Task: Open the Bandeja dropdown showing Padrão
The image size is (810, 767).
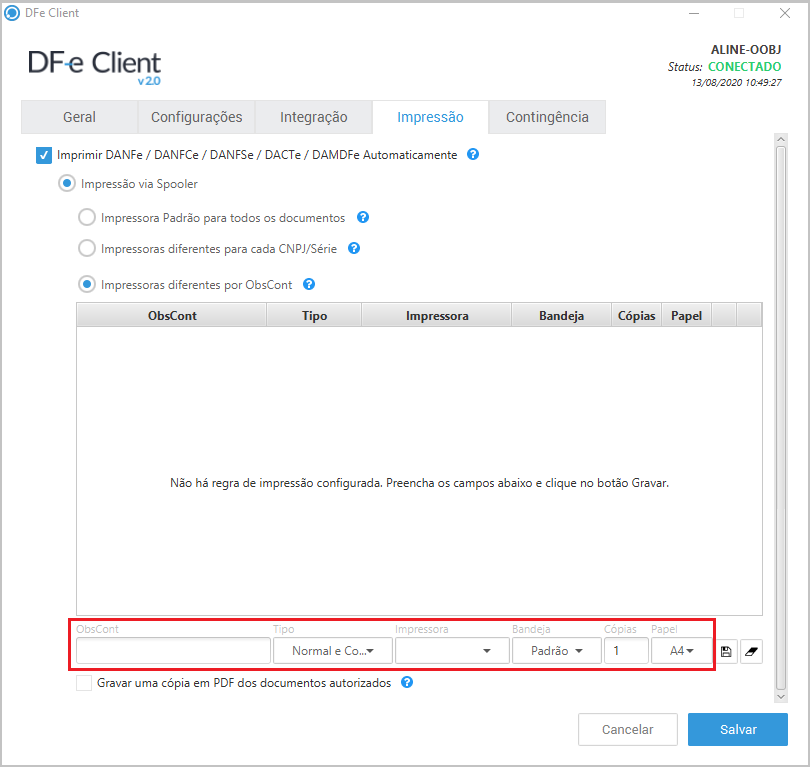Action: point(557,651)
